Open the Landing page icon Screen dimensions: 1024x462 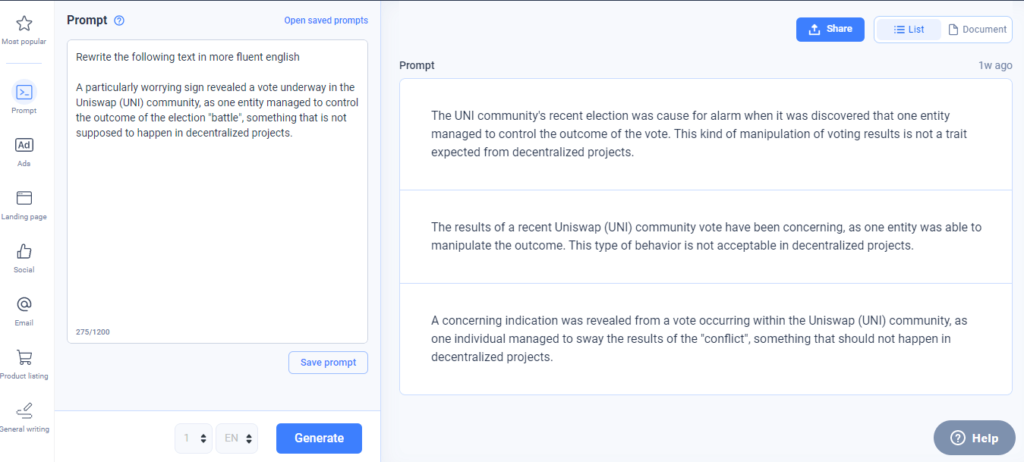[x=24, y=198]
